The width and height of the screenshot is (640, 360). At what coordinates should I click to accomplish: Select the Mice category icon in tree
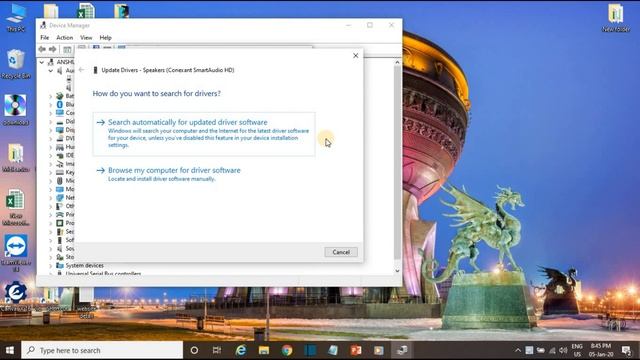tap(60, 180)
